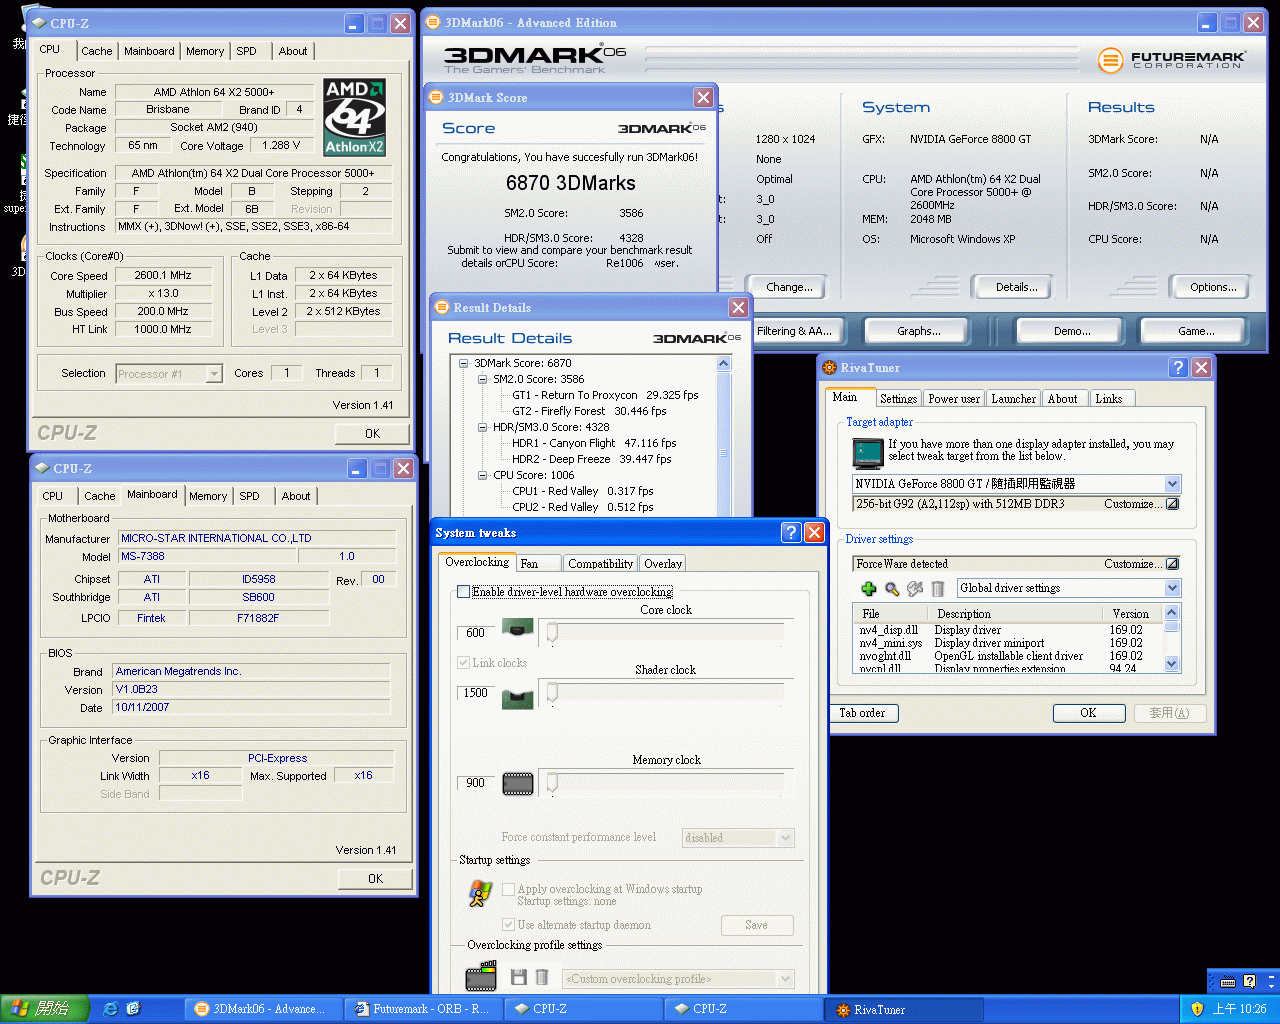1280x1024 pixels.
Task: Click the help question-mark in RivaTuner title bar
Action: pos(1178,367)
